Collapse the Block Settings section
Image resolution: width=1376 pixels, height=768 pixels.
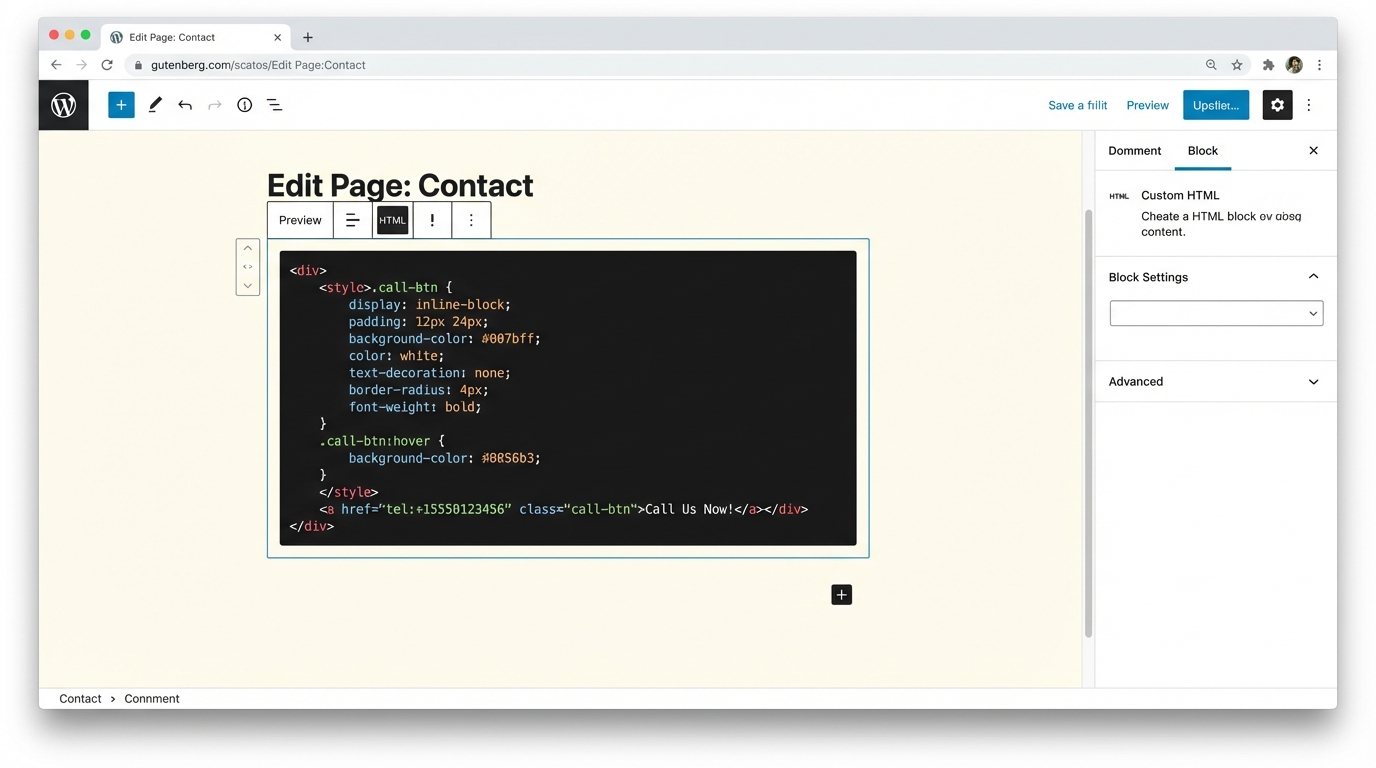pyautogui.click(x=1313, y=276)
